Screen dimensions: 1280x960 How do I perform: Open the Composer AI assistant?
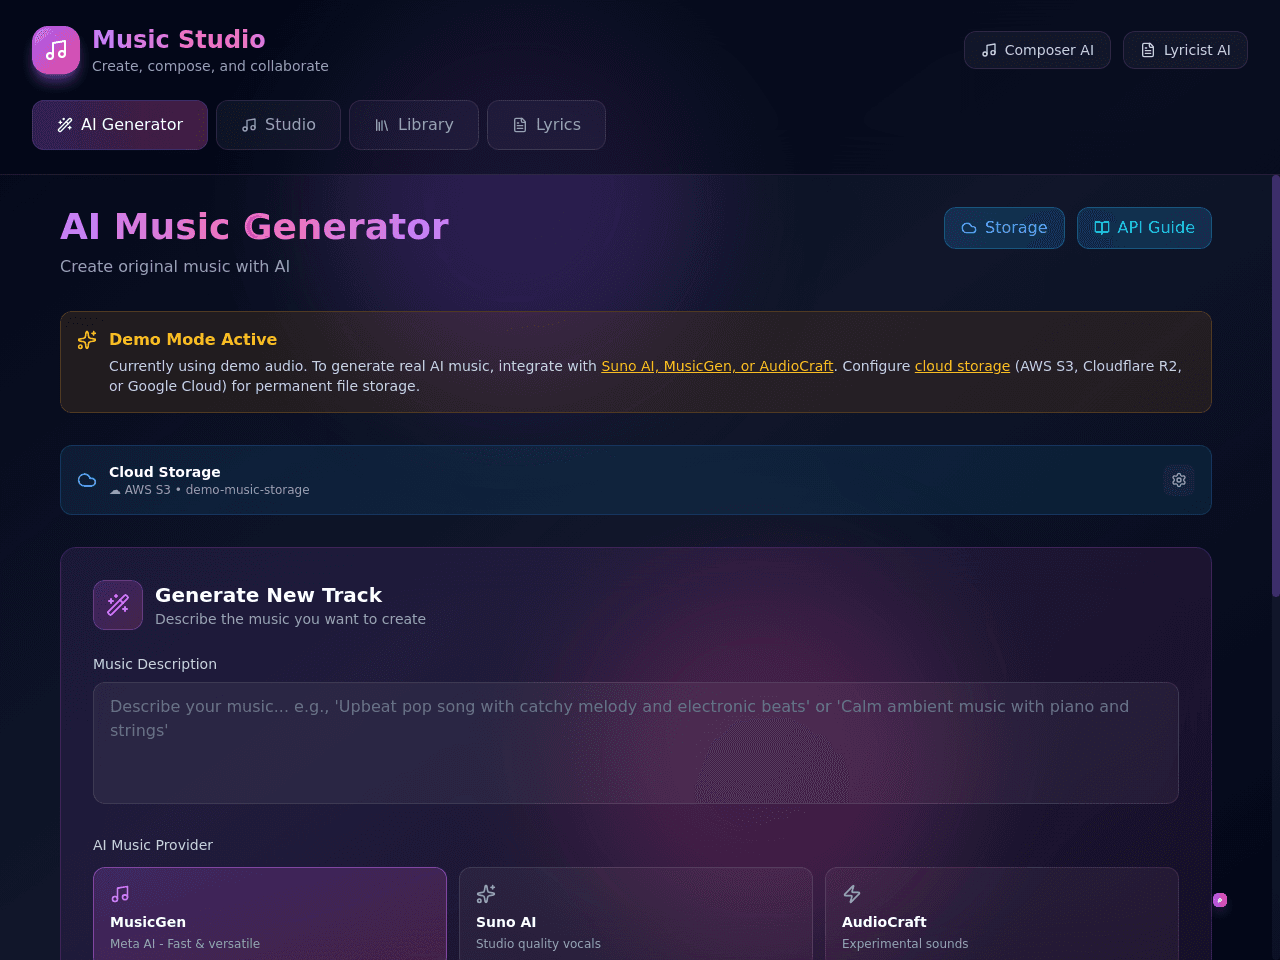click(1037, 50)
